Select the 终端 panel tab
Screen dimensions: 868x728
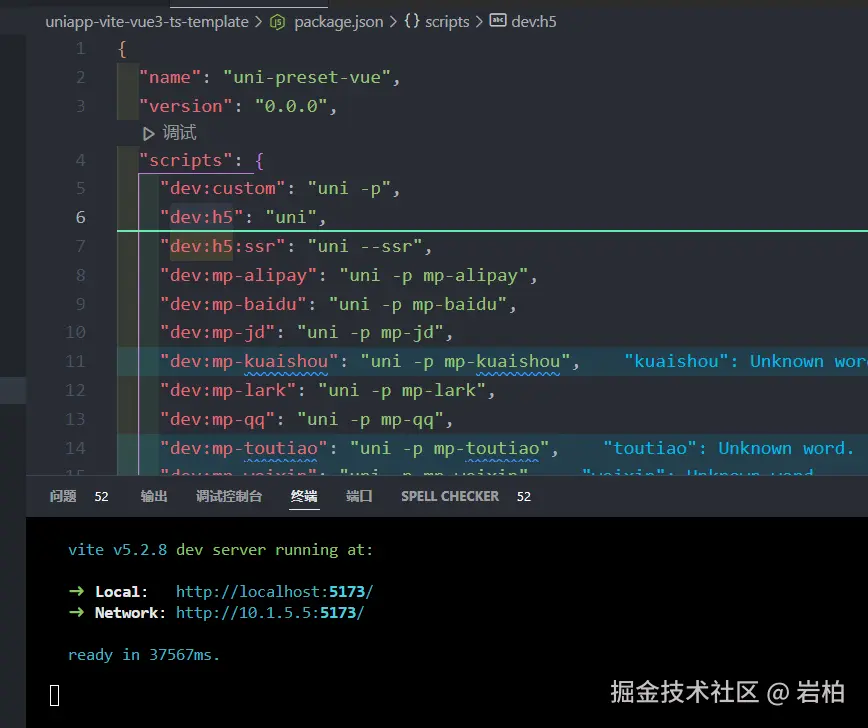(304, 495)
